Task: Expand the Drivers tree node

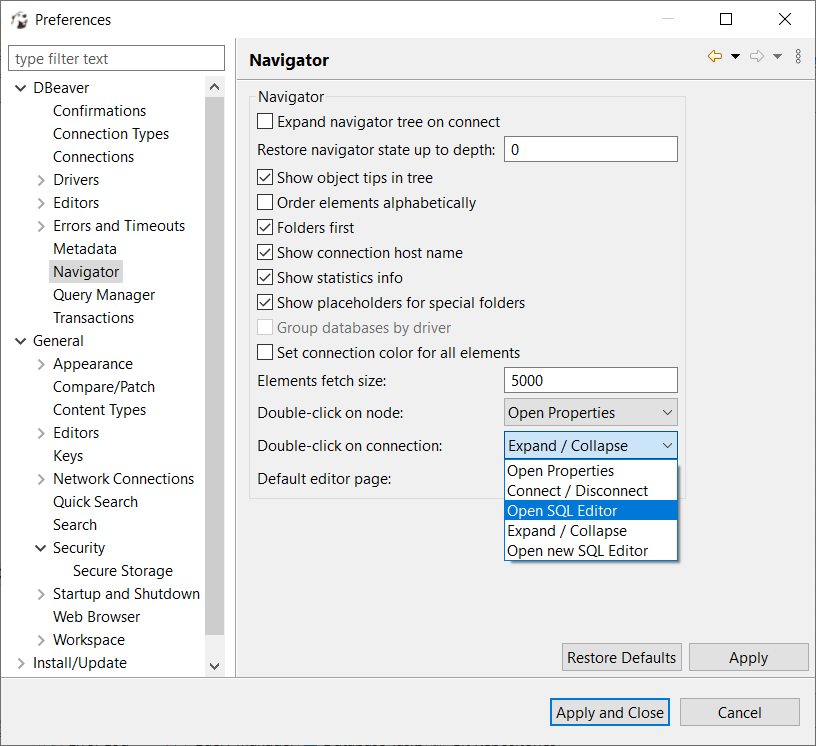Action: pyautogui.click(x=42, y=179)
